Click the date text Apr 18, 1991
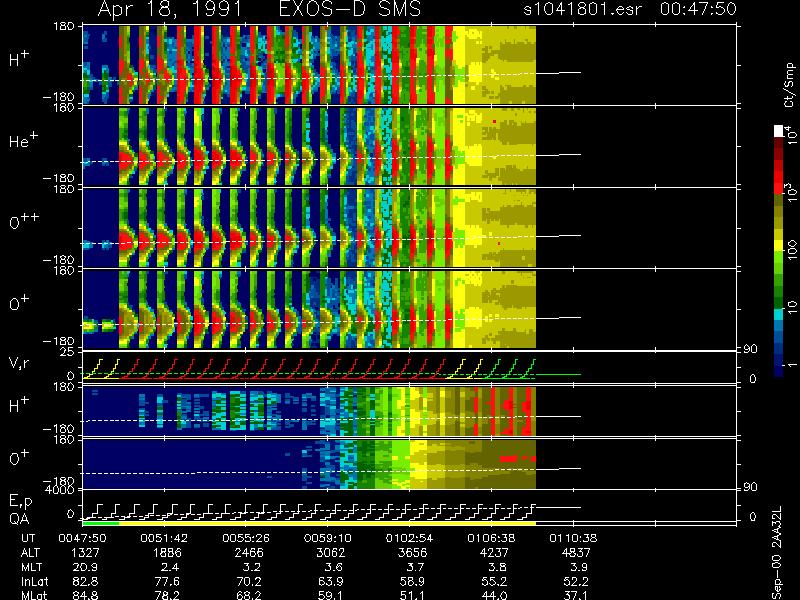The image size is (800, 600). 169,9
